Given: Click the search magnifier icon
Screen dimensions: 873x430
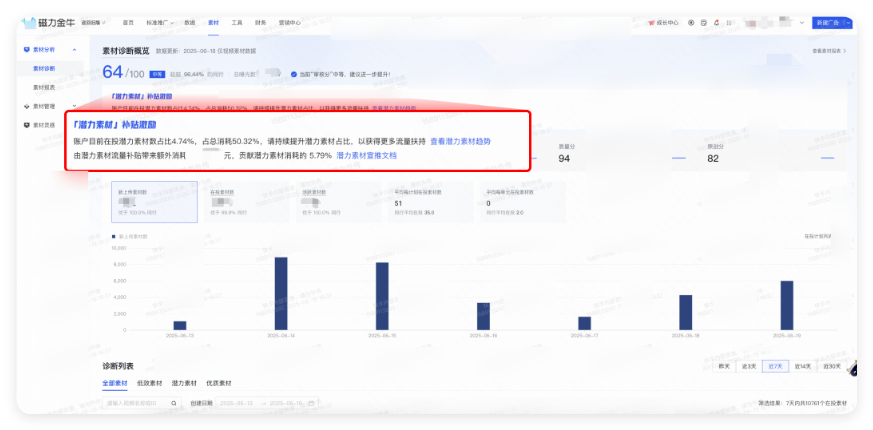Looking at the screenshot, I should coord(174,403).
